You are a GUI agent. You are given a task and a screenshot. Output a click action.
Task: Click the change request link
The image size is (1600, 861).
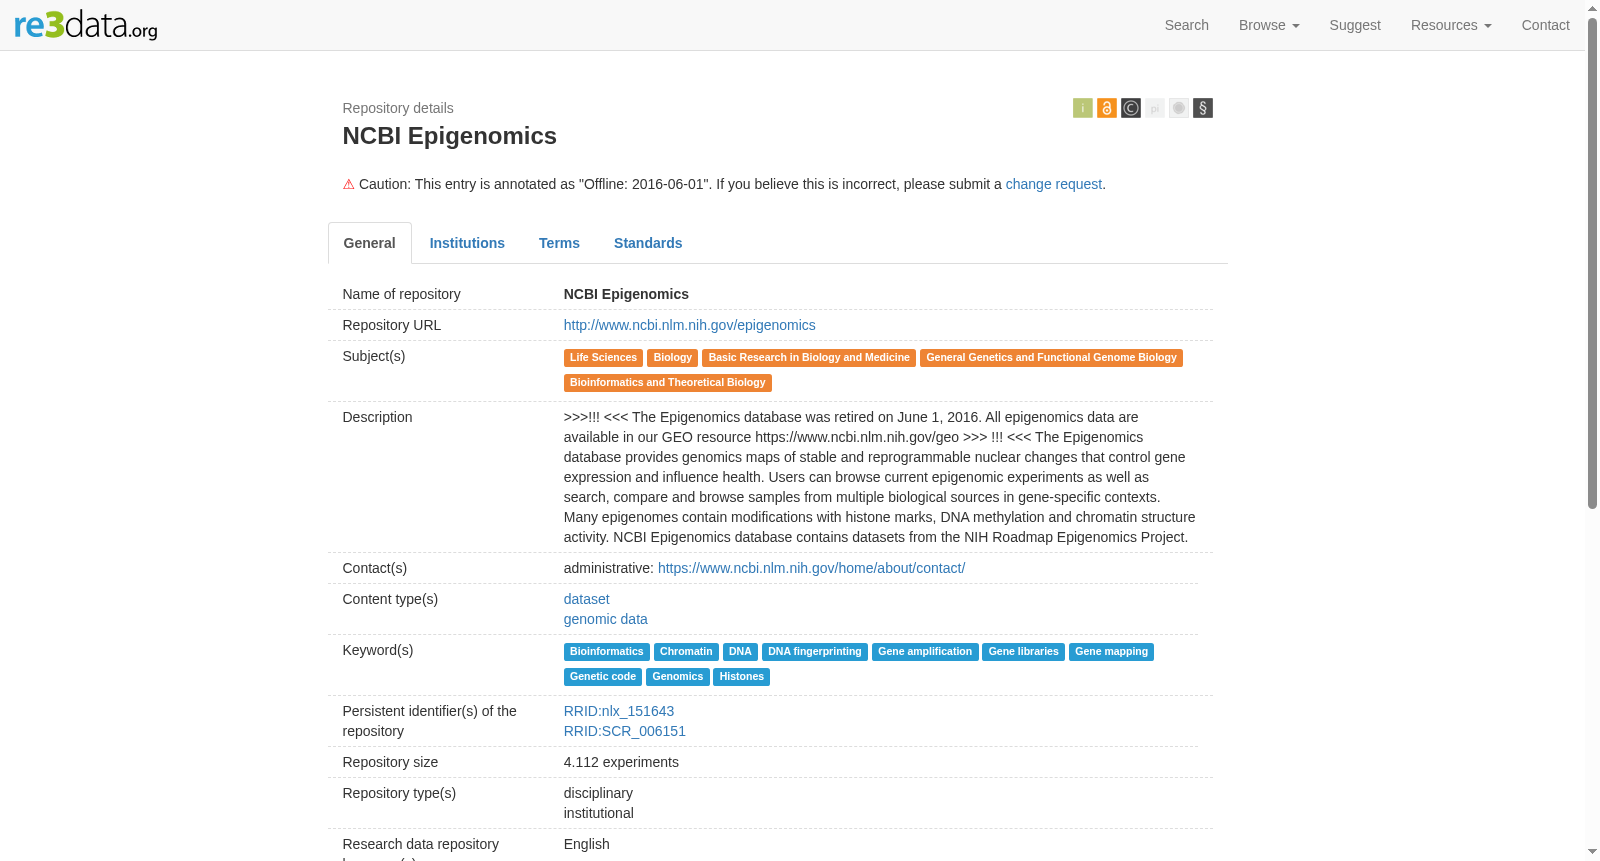pyautogui.click(x=1054, y=184)
